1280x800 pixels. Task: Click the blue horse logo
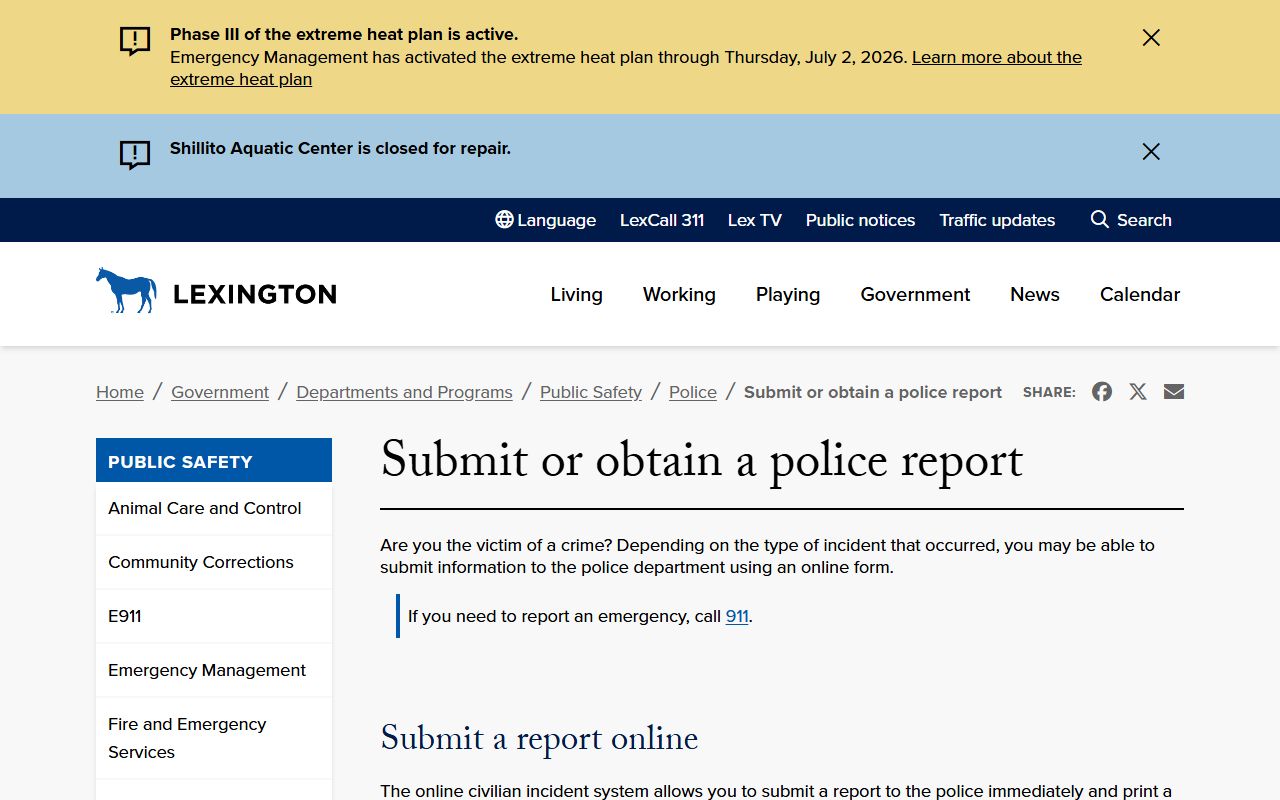point(126,291)
